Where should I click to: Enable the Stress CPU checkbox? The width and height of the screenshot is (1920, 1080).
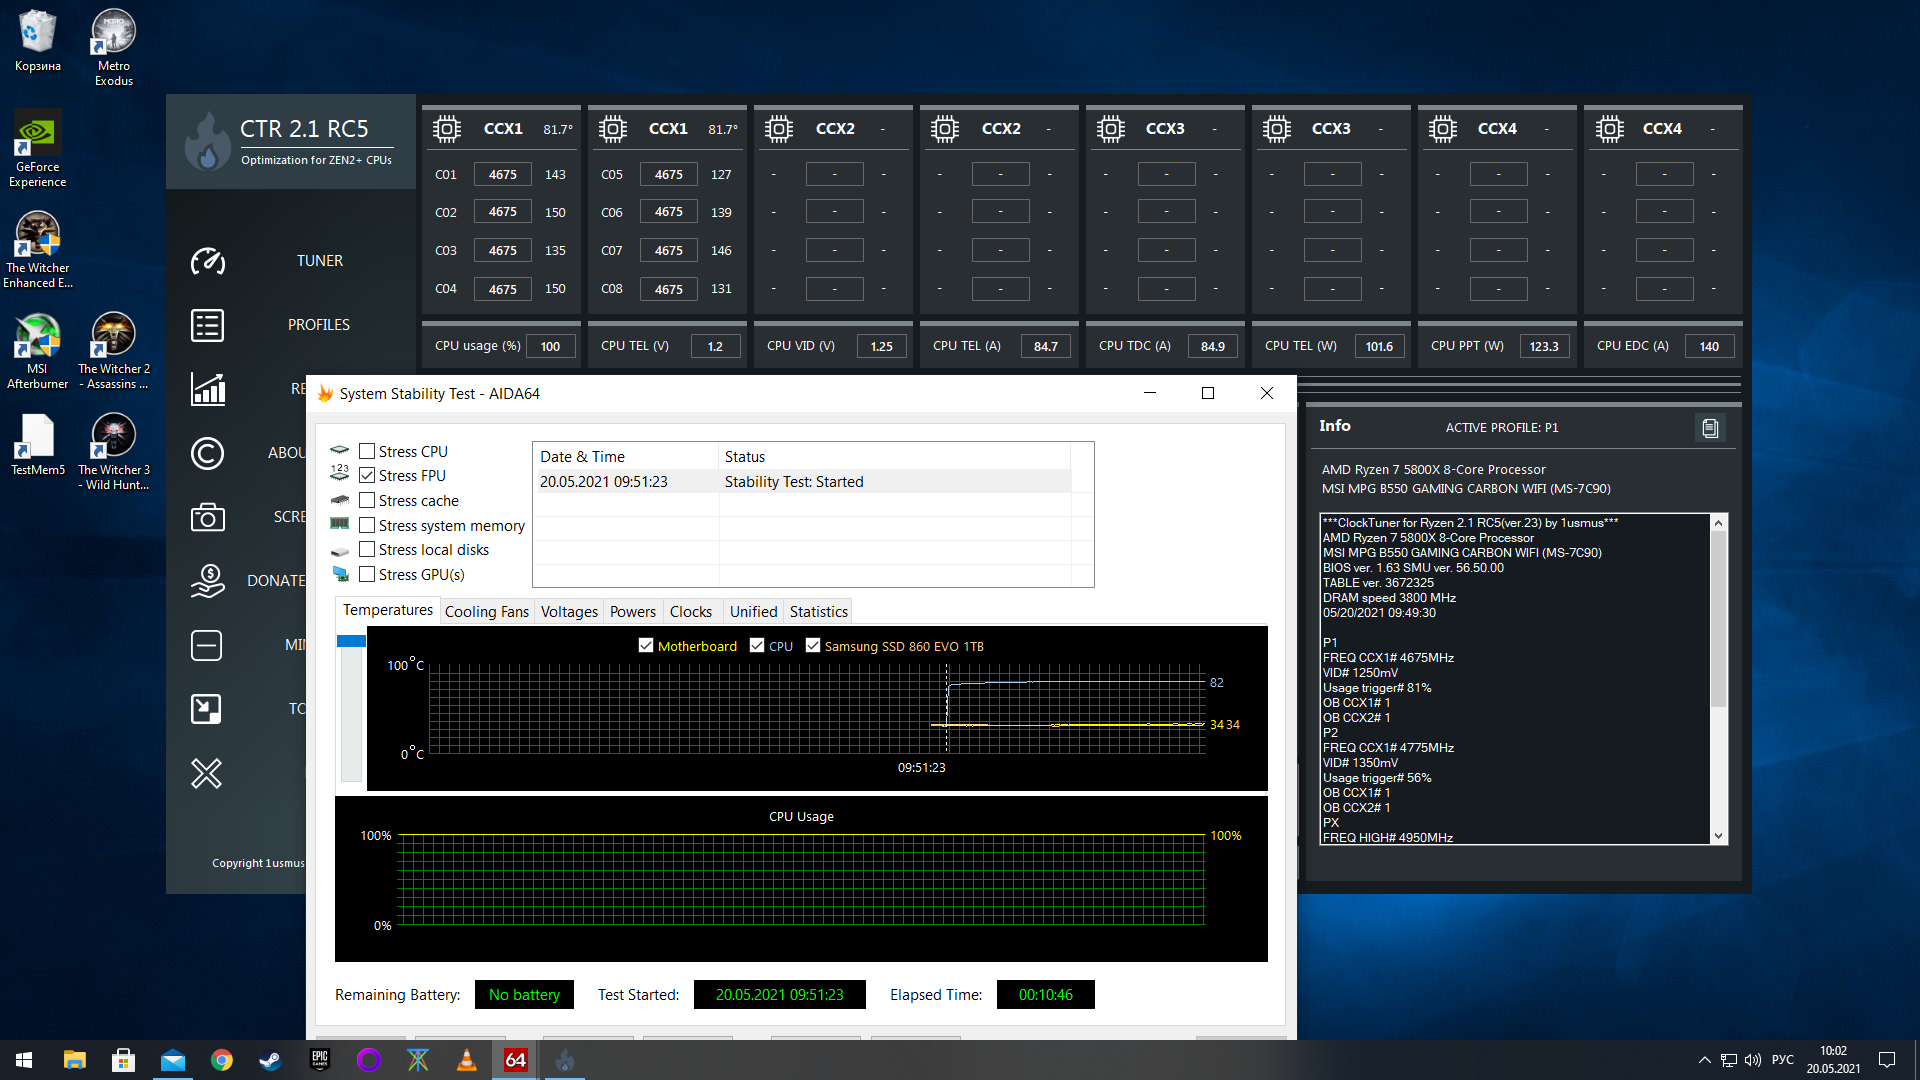(x=367, y=451)
